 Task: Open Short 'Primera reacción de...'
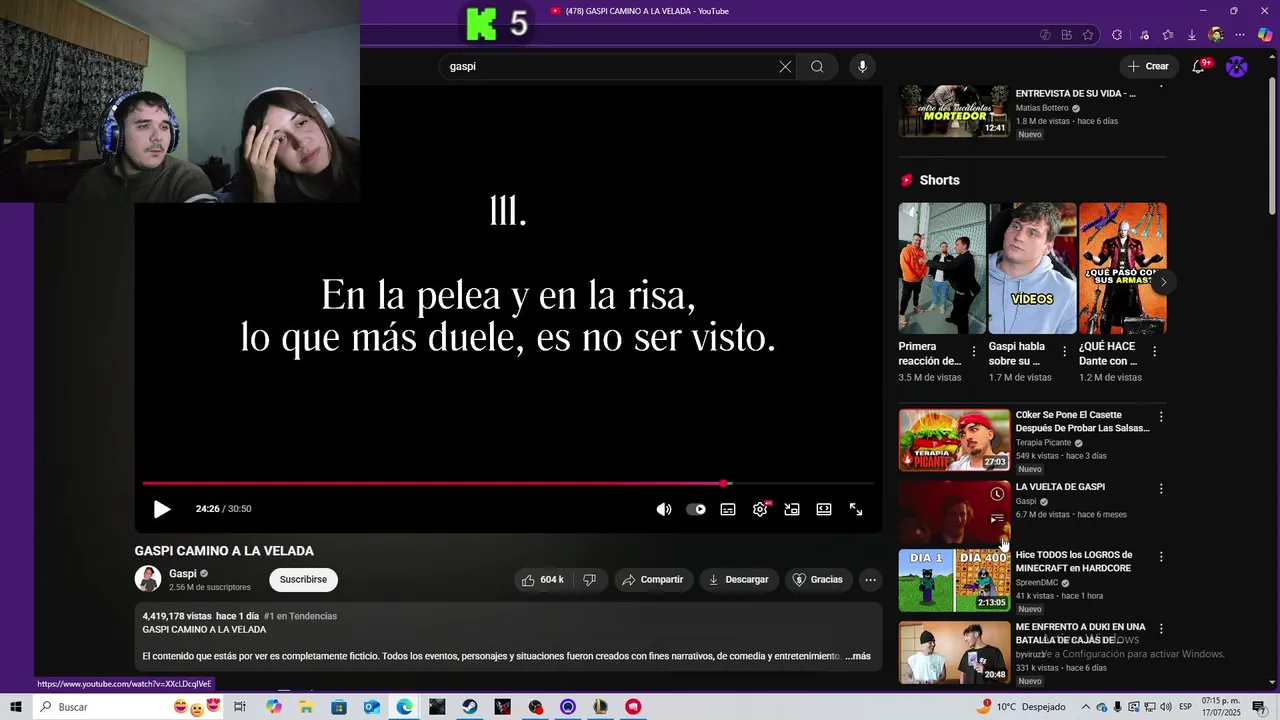tap(942, 268)
